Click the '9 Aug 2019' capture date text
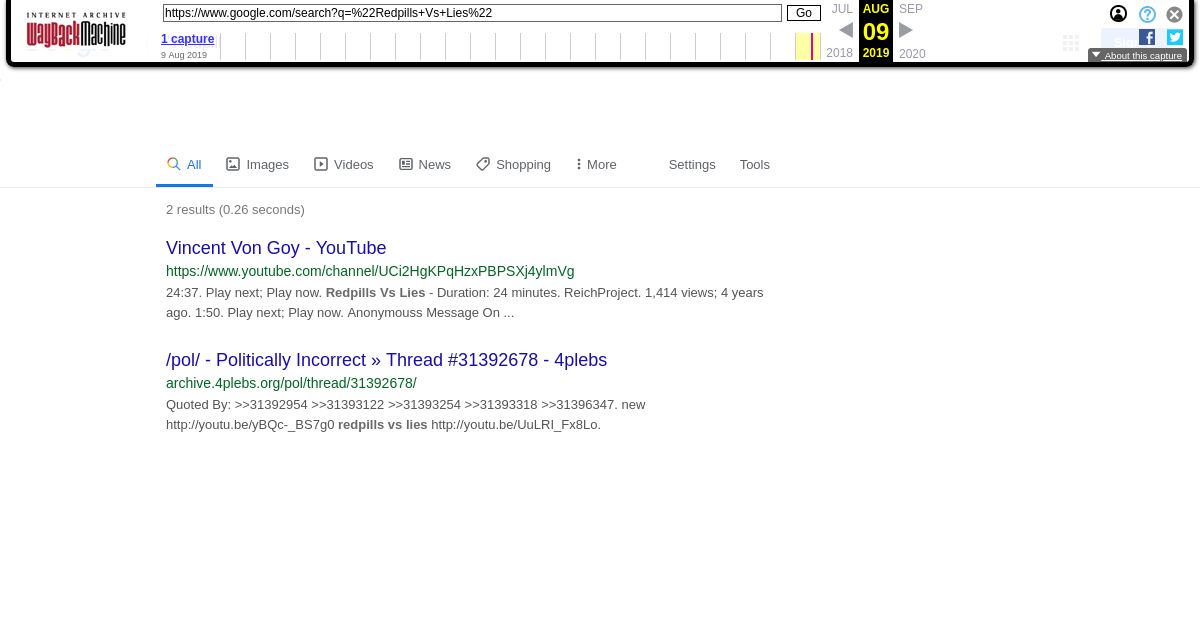Screen dimensions: 1200x630 click(184, 55)
